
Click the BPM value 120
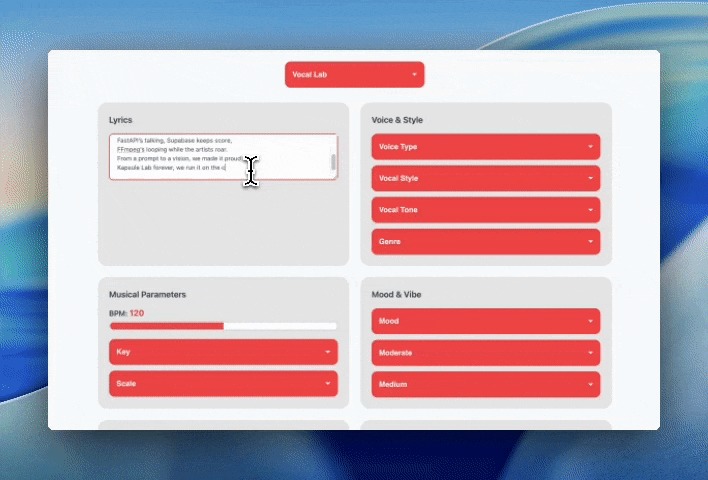click(x=137, y=313)
